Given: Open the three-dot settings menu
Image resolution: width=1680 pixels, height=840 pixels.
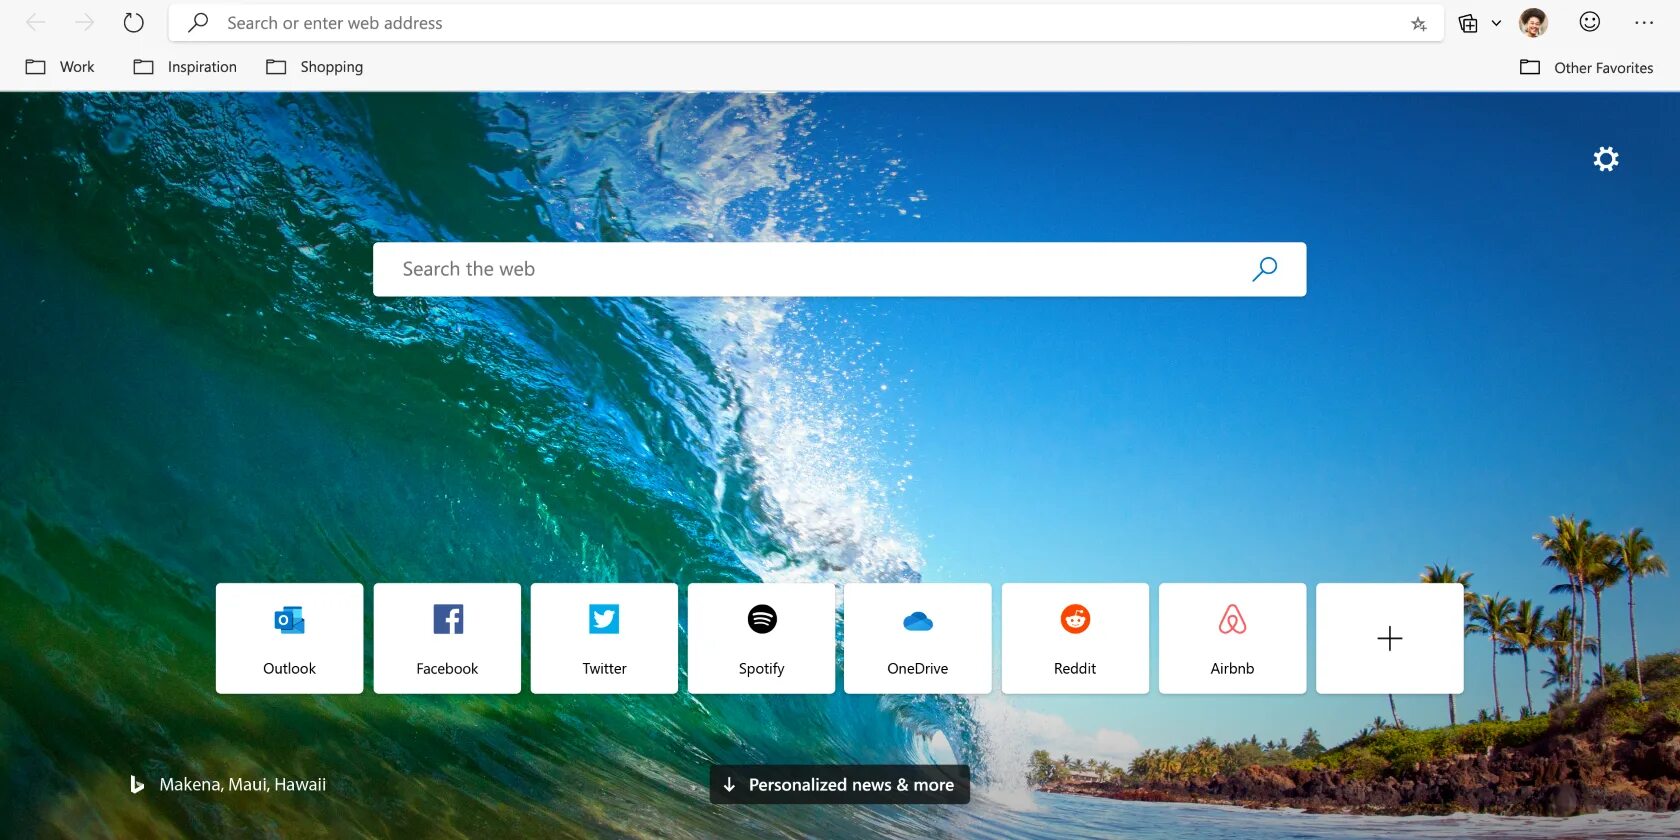Looking at the screenshot, I should [x=1644, y=22].
